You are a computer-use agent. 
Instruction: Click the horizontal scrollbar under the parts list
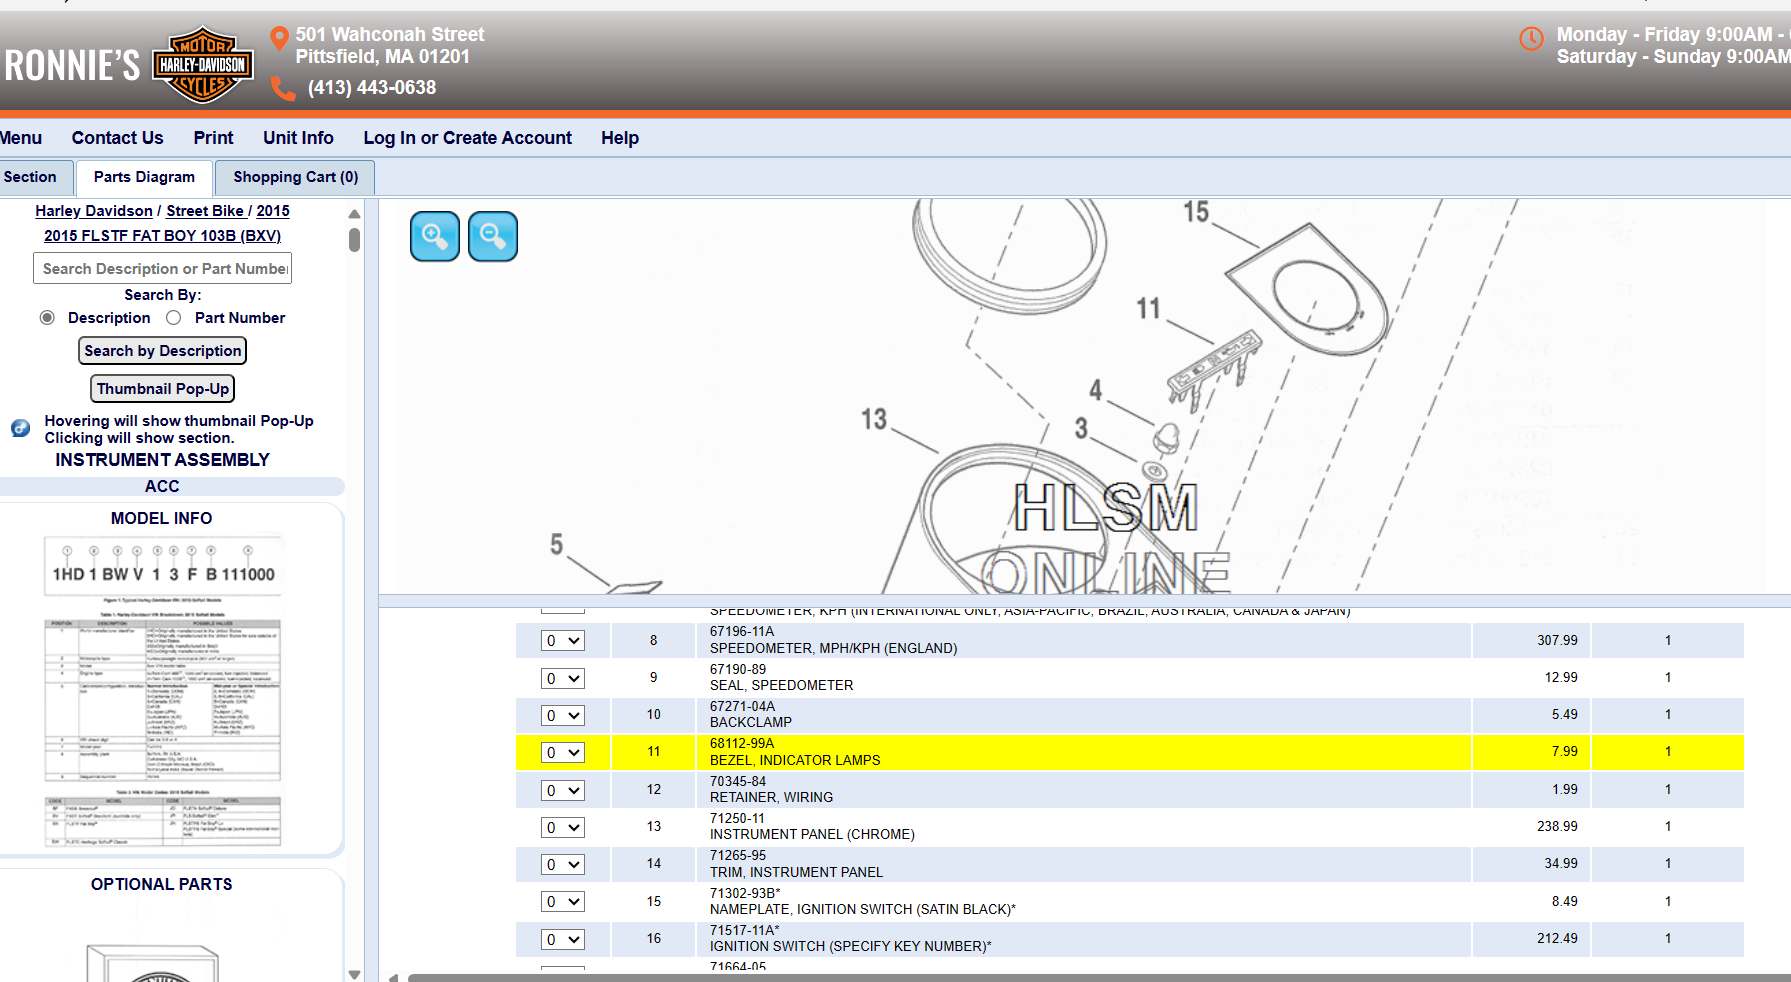click(x=1000, y=977)
